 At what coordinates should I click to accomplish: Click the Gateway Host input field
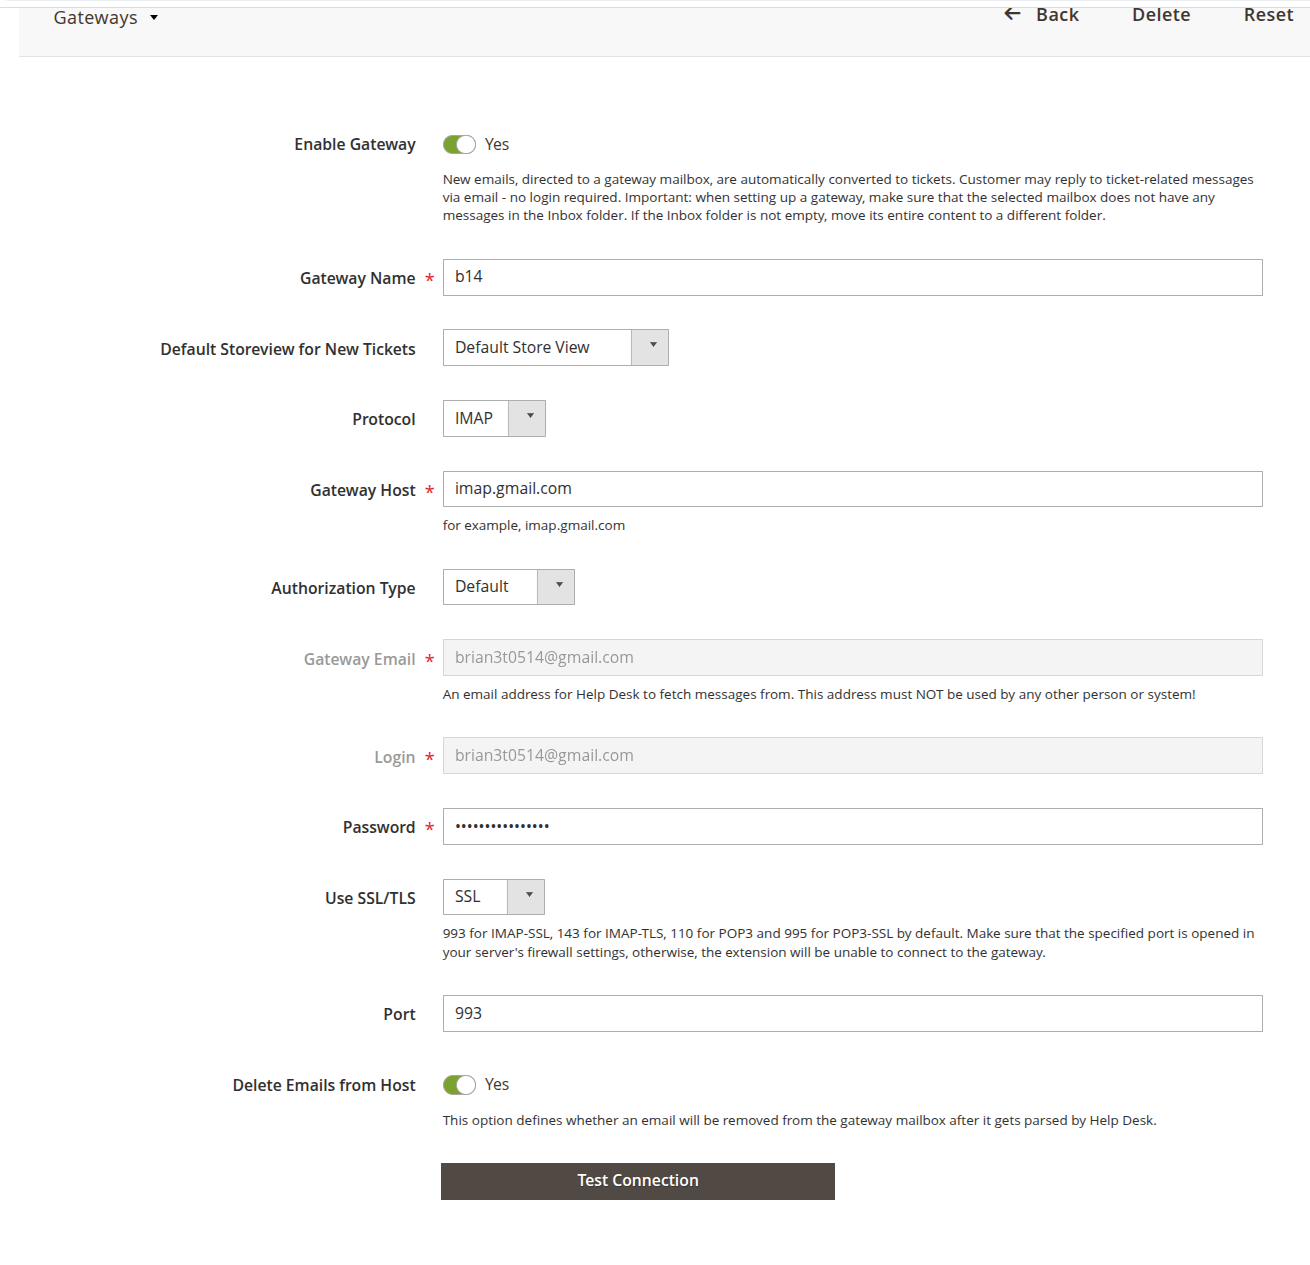(x=851, y=489)
